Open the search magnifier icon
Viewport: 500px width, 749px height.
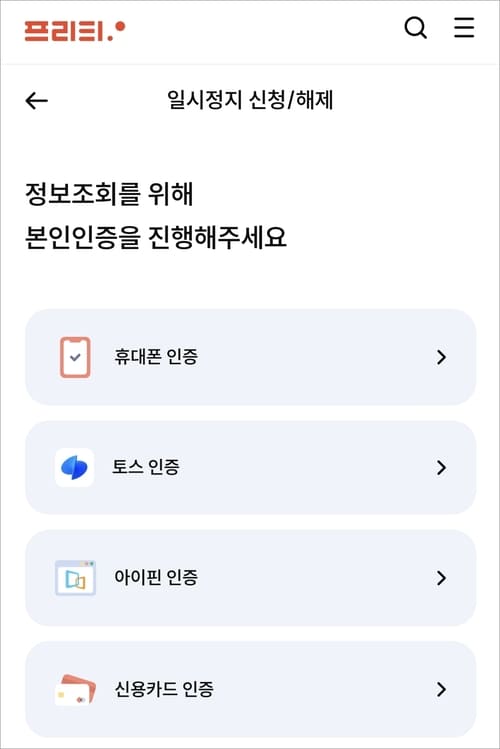(x=415, y=28)
